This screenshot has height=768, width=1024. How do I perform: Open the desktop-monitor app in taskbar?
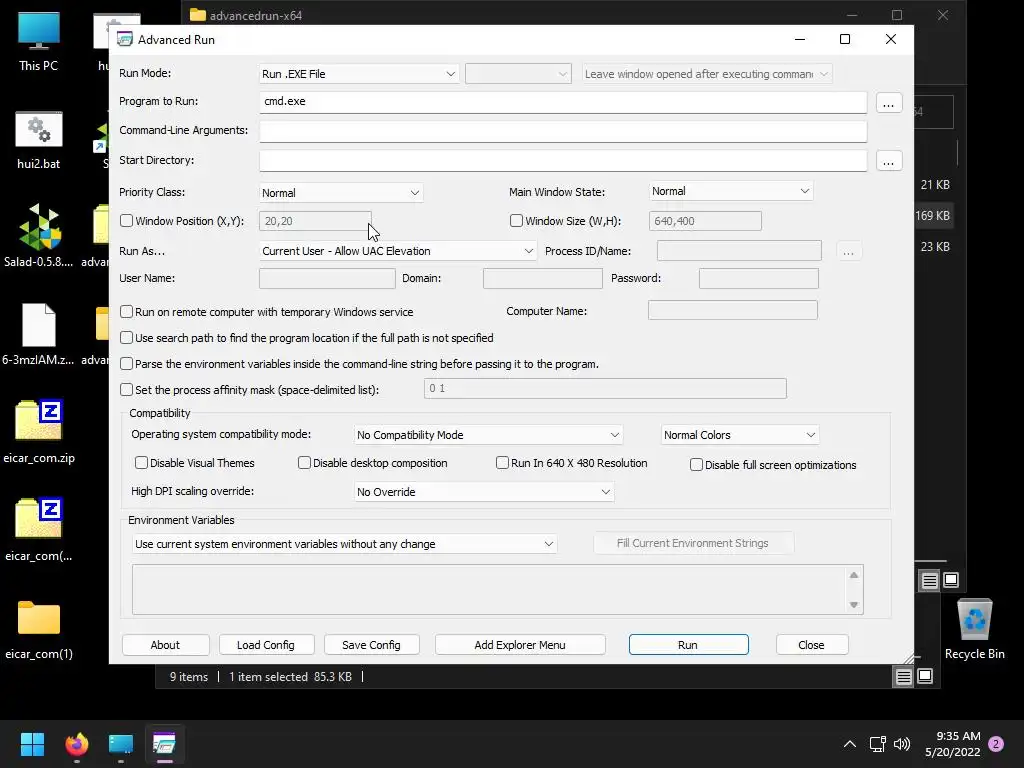(x=121, y=744)
